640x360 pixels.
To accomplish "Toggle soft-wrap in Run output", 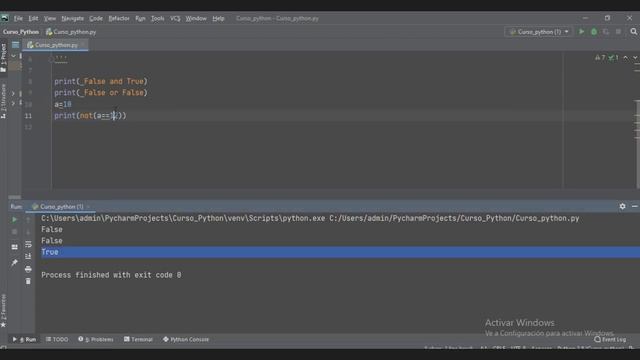I will (28, 244).
